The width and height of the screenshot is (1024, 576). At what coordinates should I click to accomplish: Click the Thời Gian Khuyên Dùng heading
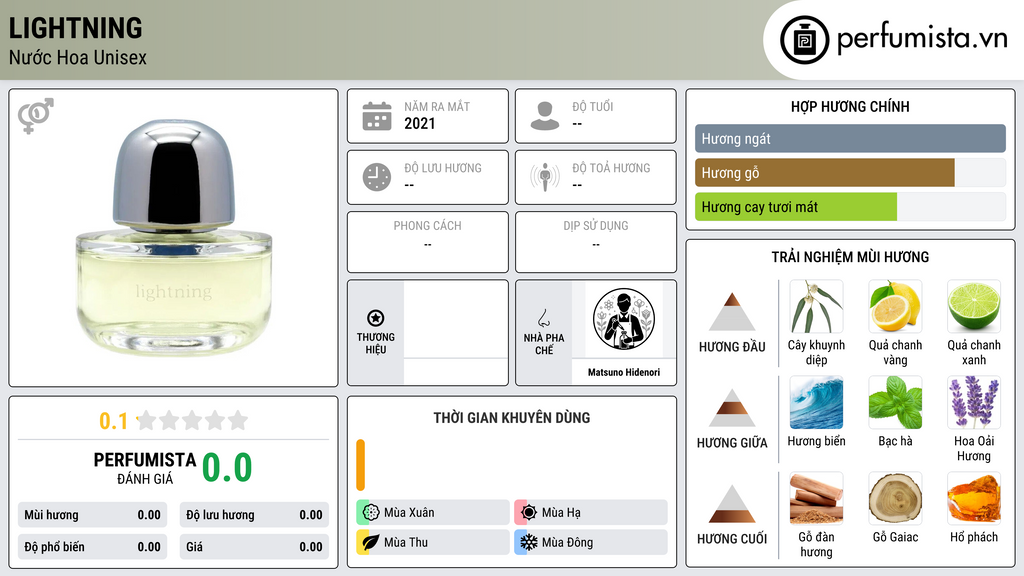pos(512,418)
